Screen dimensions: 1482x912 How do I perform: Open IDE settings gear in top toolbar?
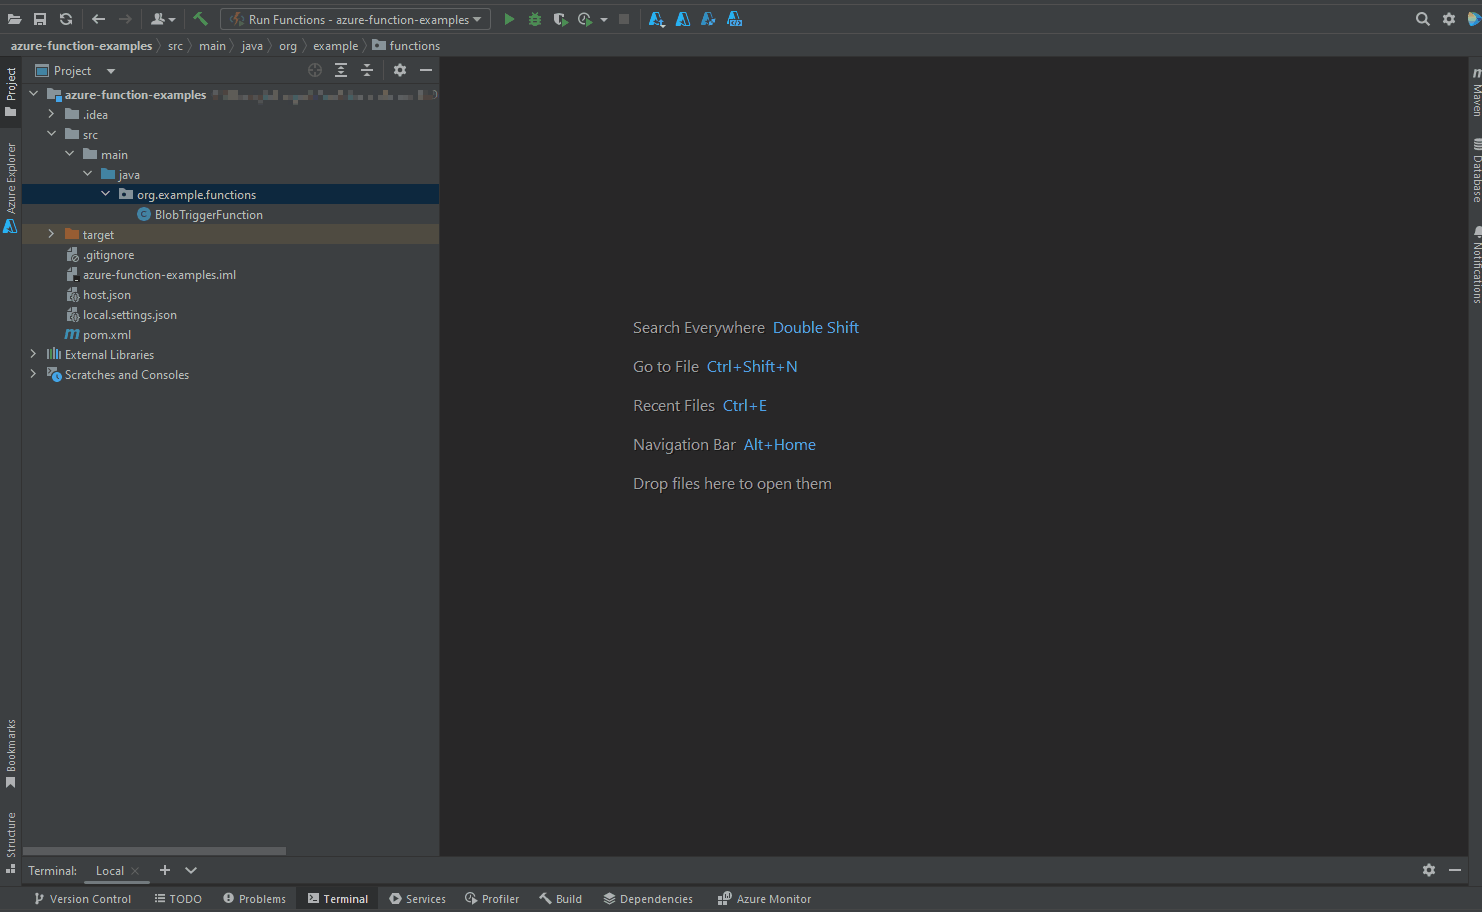point(1449,19)
